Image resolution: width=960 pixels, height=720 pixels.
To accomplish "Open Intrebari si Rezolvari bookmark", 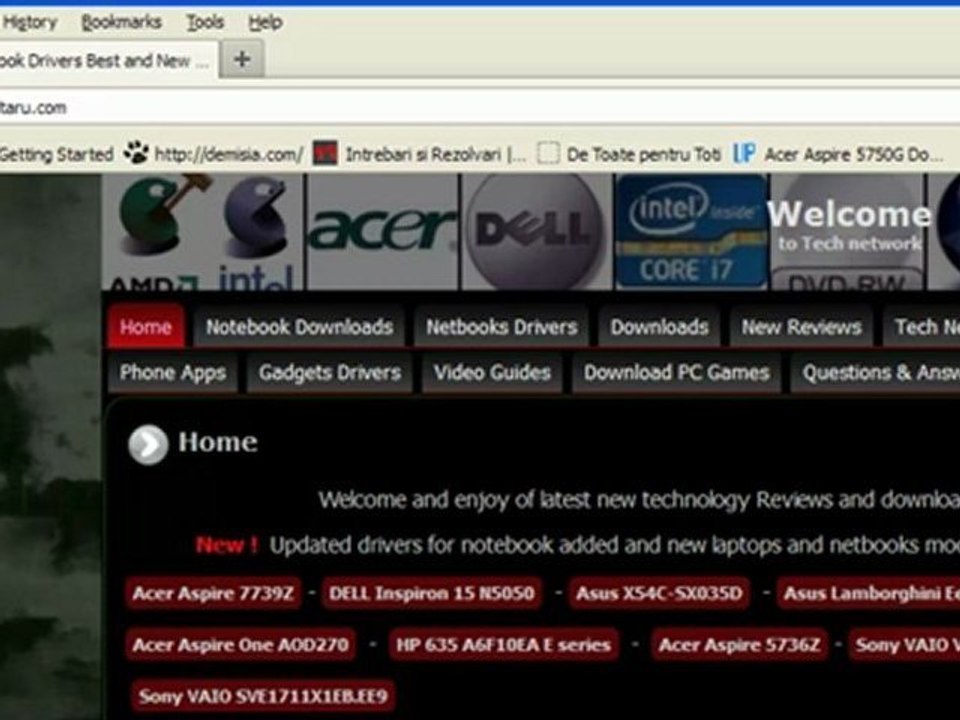I will 435,154.
